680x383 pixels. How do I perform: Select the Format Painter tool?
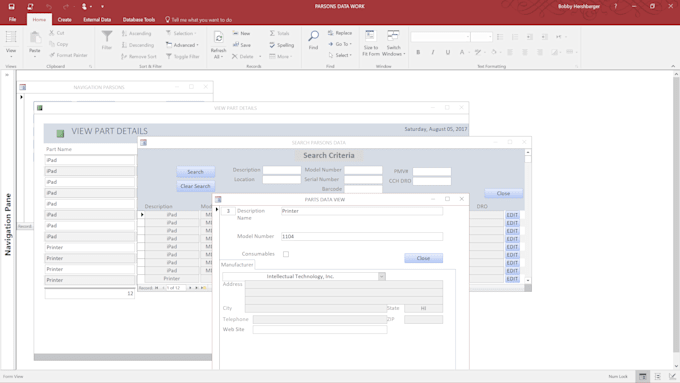69,55
